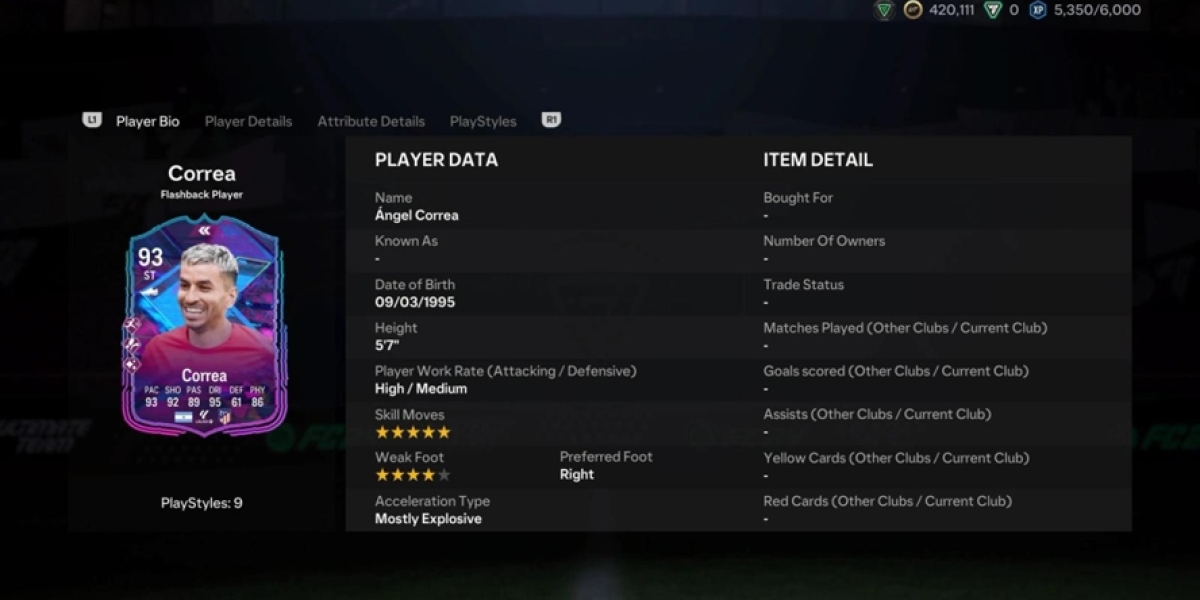Click the Weak Foot star rating

(x=412, y=475)
